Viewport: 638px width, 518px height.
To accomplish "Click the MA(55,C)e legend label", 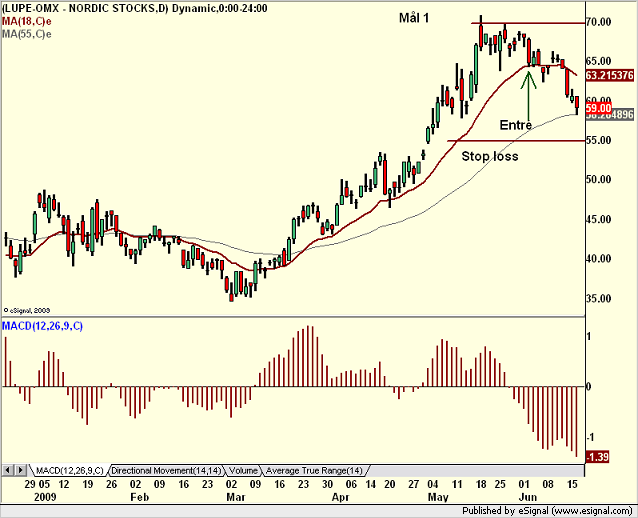I will [26, 34].
